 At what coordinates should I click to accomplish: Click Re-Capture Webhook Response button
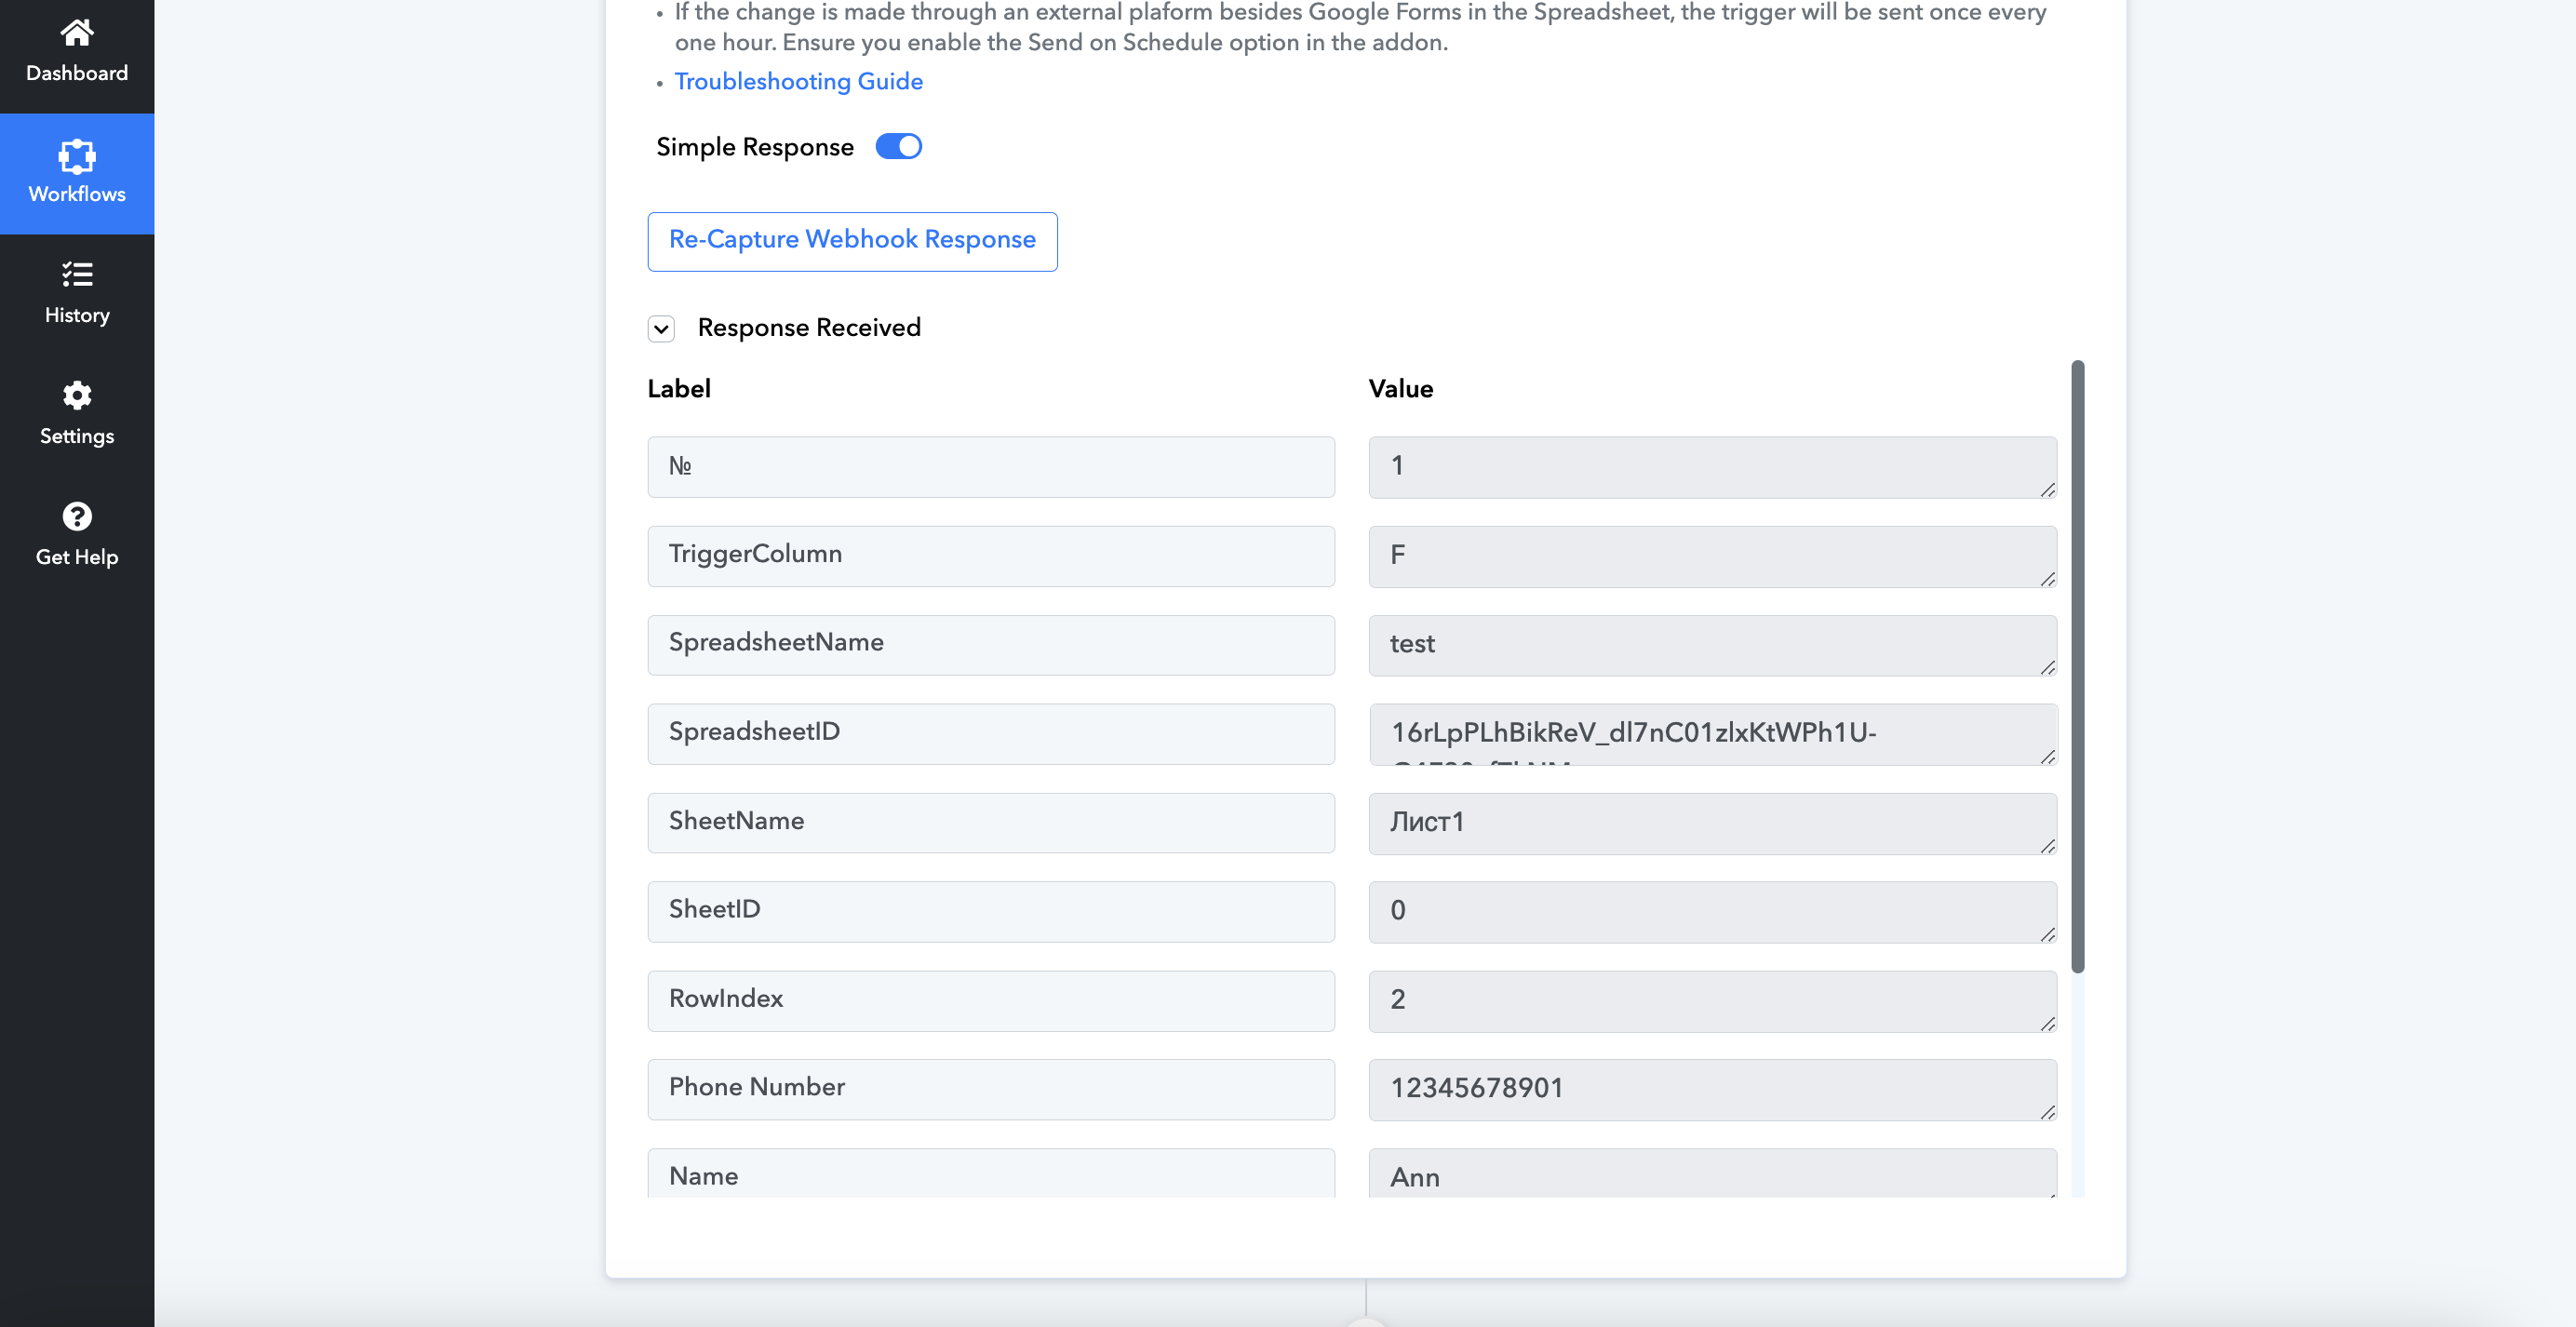pos(852,241)
